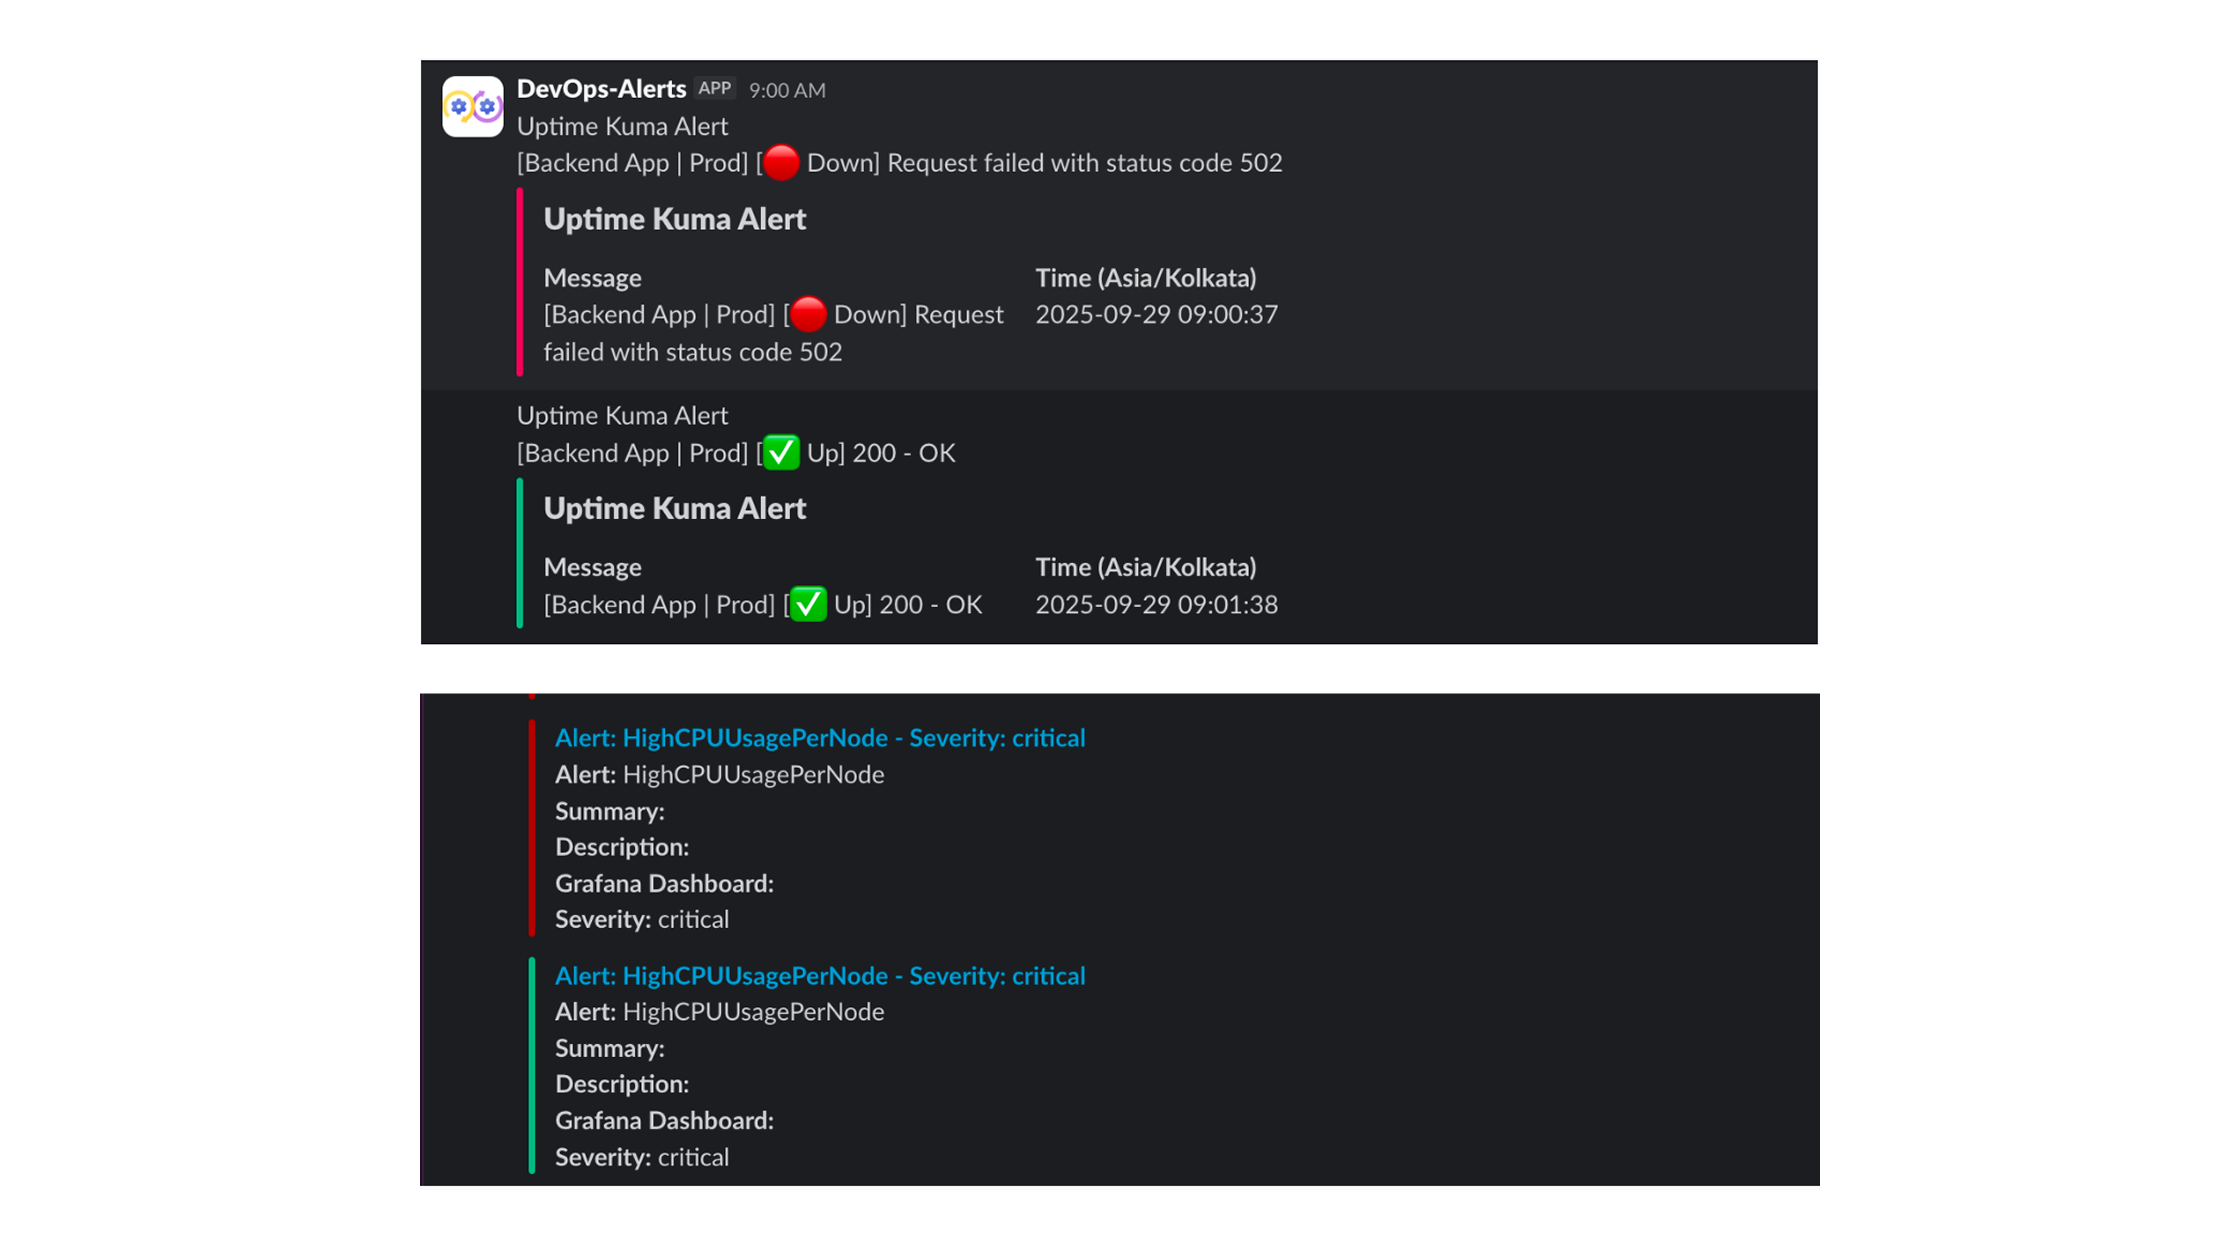Click 'Description:' in the green-bar alert
The image size is (2240, 1260).
coord(622,1084)
